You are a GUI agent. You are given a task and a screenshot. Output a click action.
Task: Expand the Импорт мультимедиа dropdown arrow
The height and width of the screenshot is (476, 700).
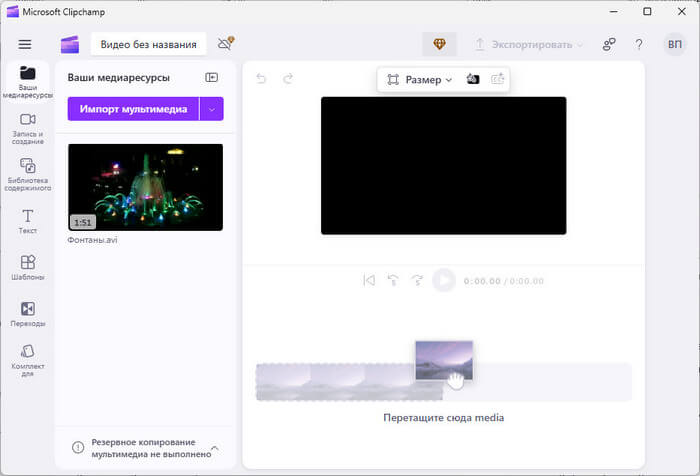coord(211,109)
